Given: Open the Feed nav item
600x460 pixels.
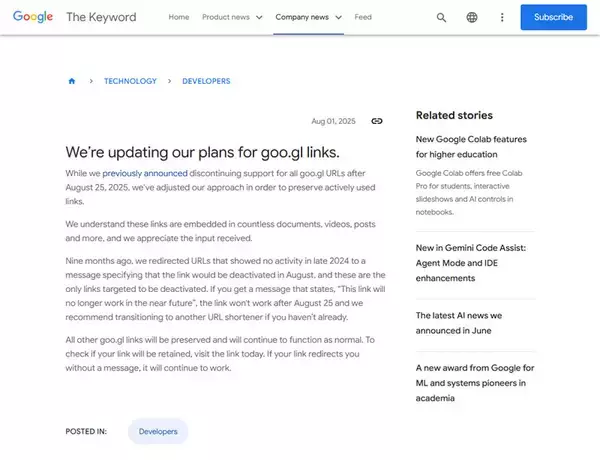Looking at the screenshot, I should [x=363, y=17].
